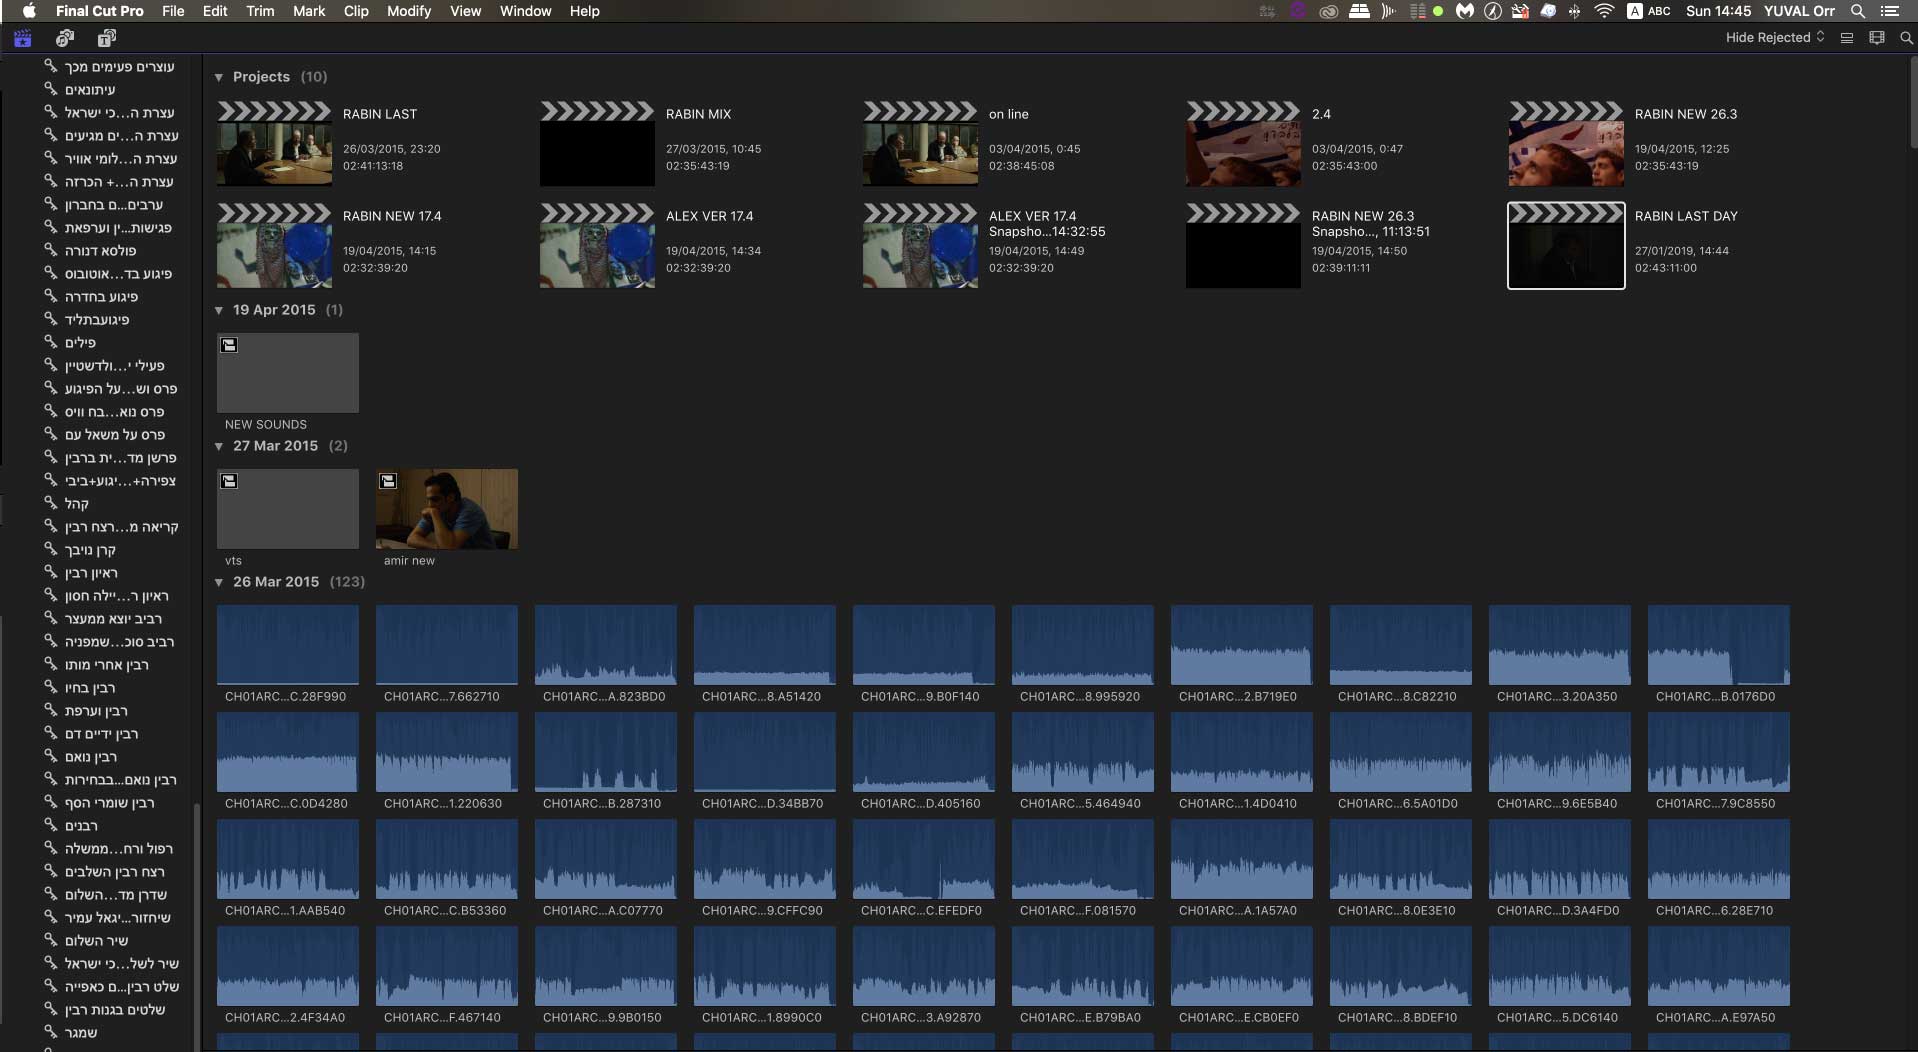Open the Modify menu
Image resolution: width=1918 pixels, height=1052 pixels.
pyautogui.click(x=409, y=11)
